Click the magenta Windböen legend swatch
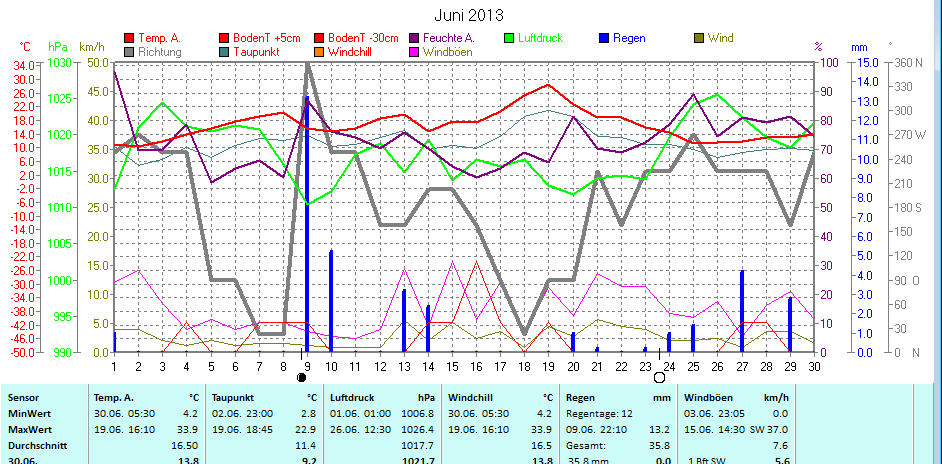Screen dimensions: 942x464 pos(413,52)
